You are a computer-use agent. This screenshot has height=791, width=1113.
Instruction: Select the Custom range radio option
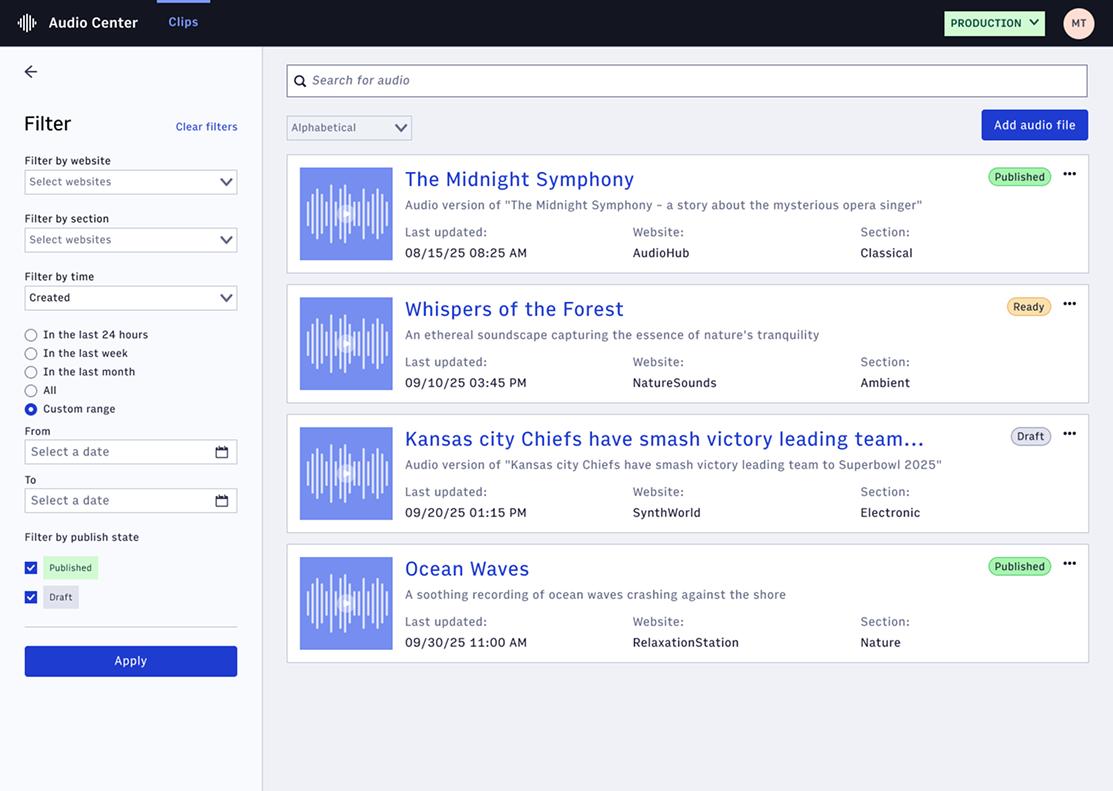(x=31, y=409)
